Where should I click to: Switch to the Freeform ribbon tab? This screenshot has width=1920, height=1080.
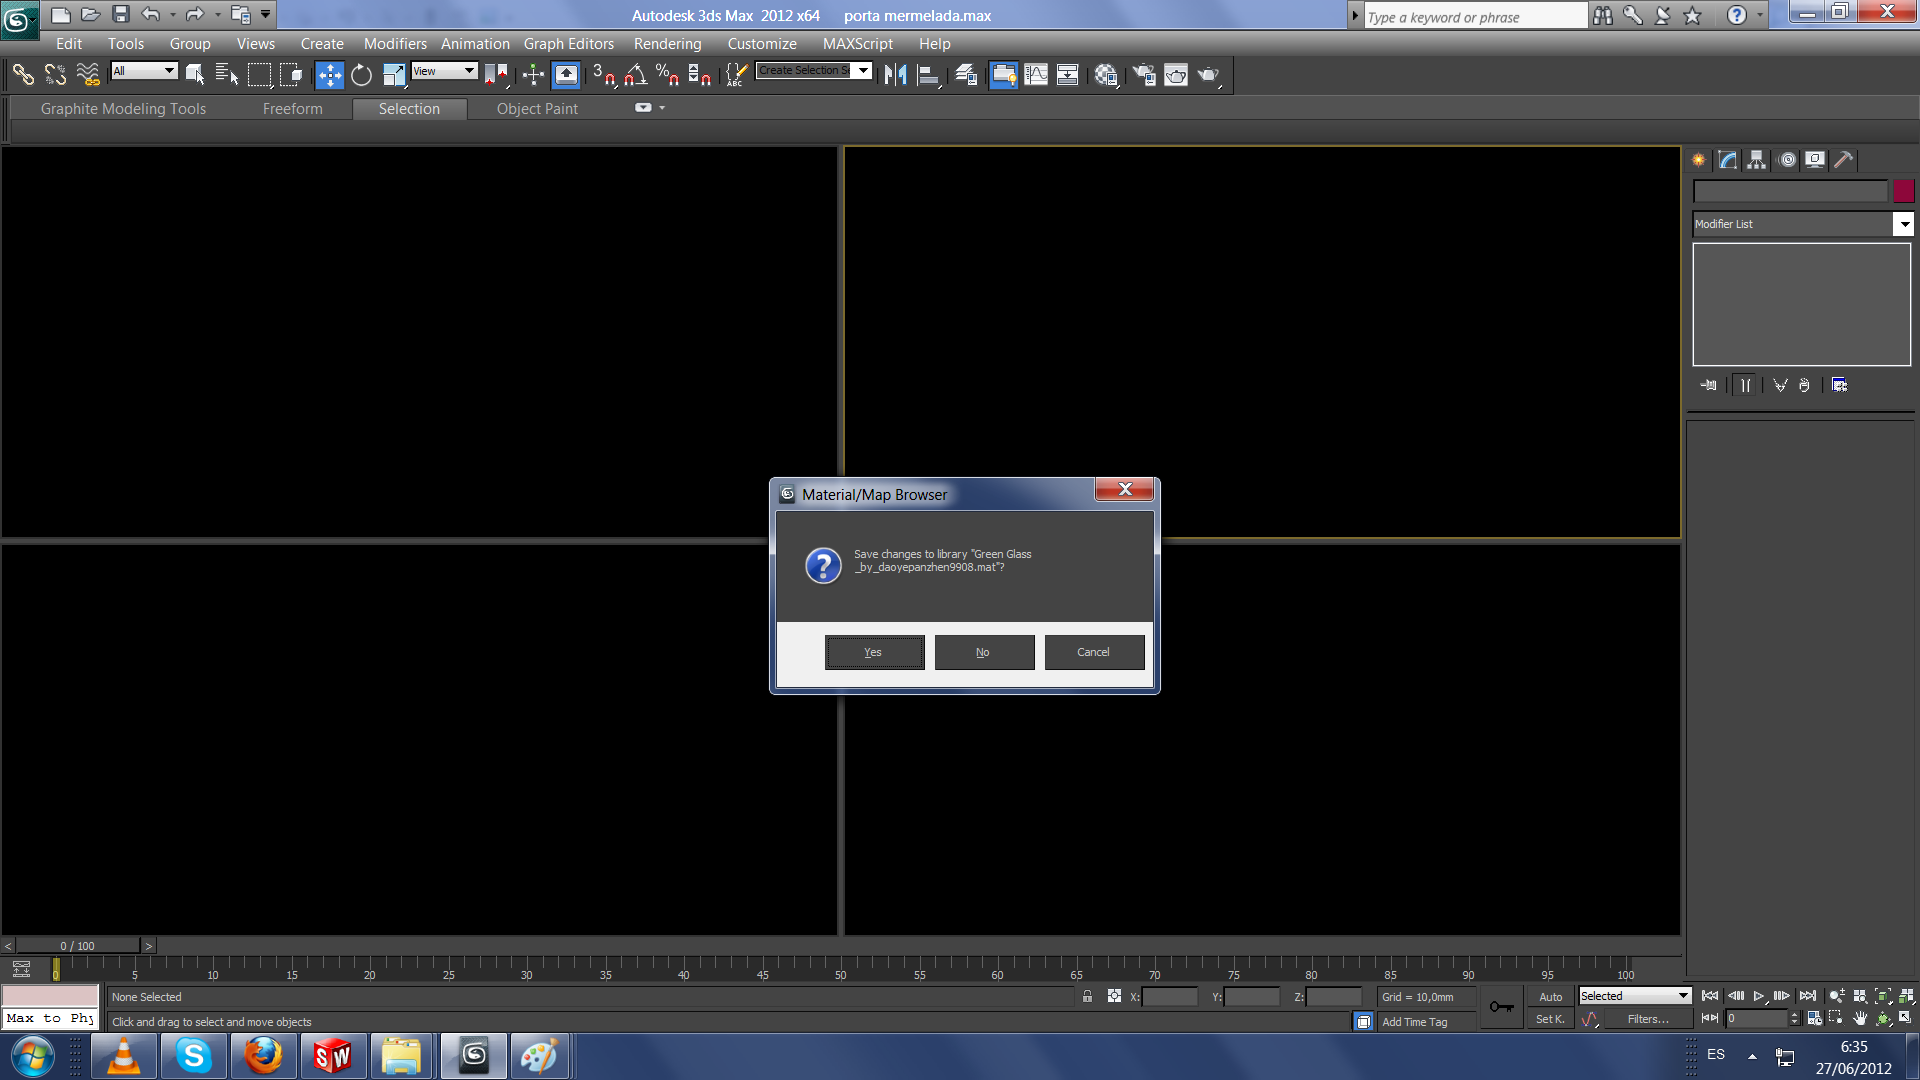[x=292, y=109]
